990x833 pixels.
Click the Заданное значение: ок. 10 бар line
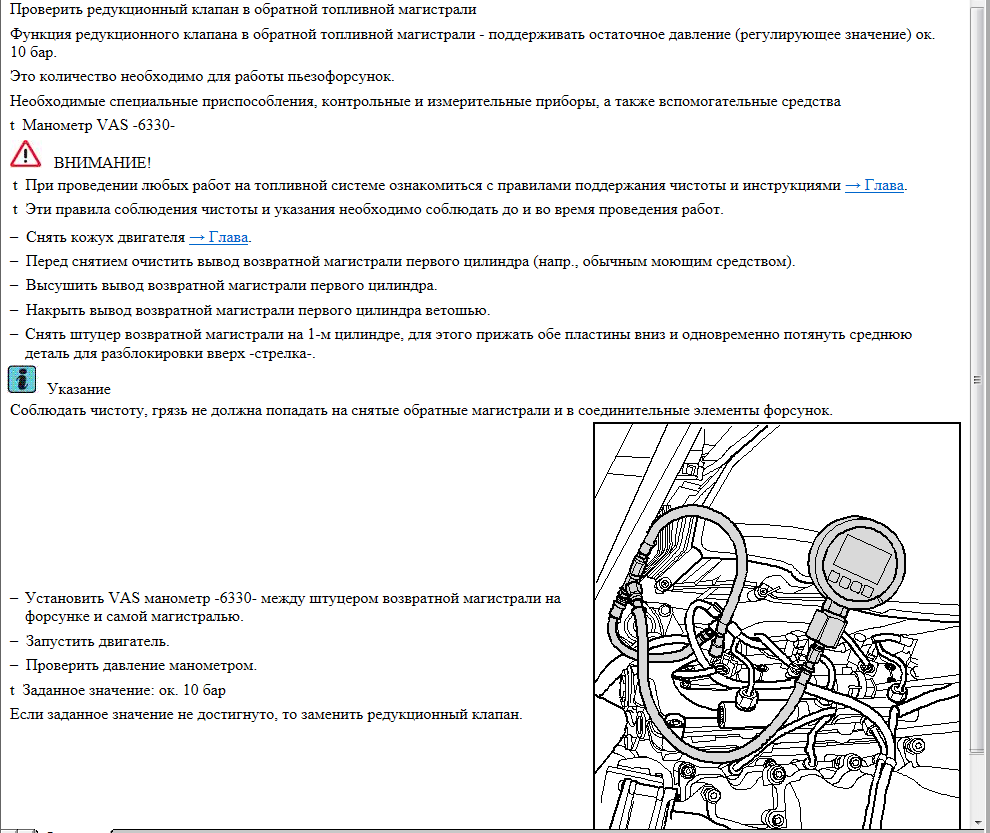(x=124, y=690)
